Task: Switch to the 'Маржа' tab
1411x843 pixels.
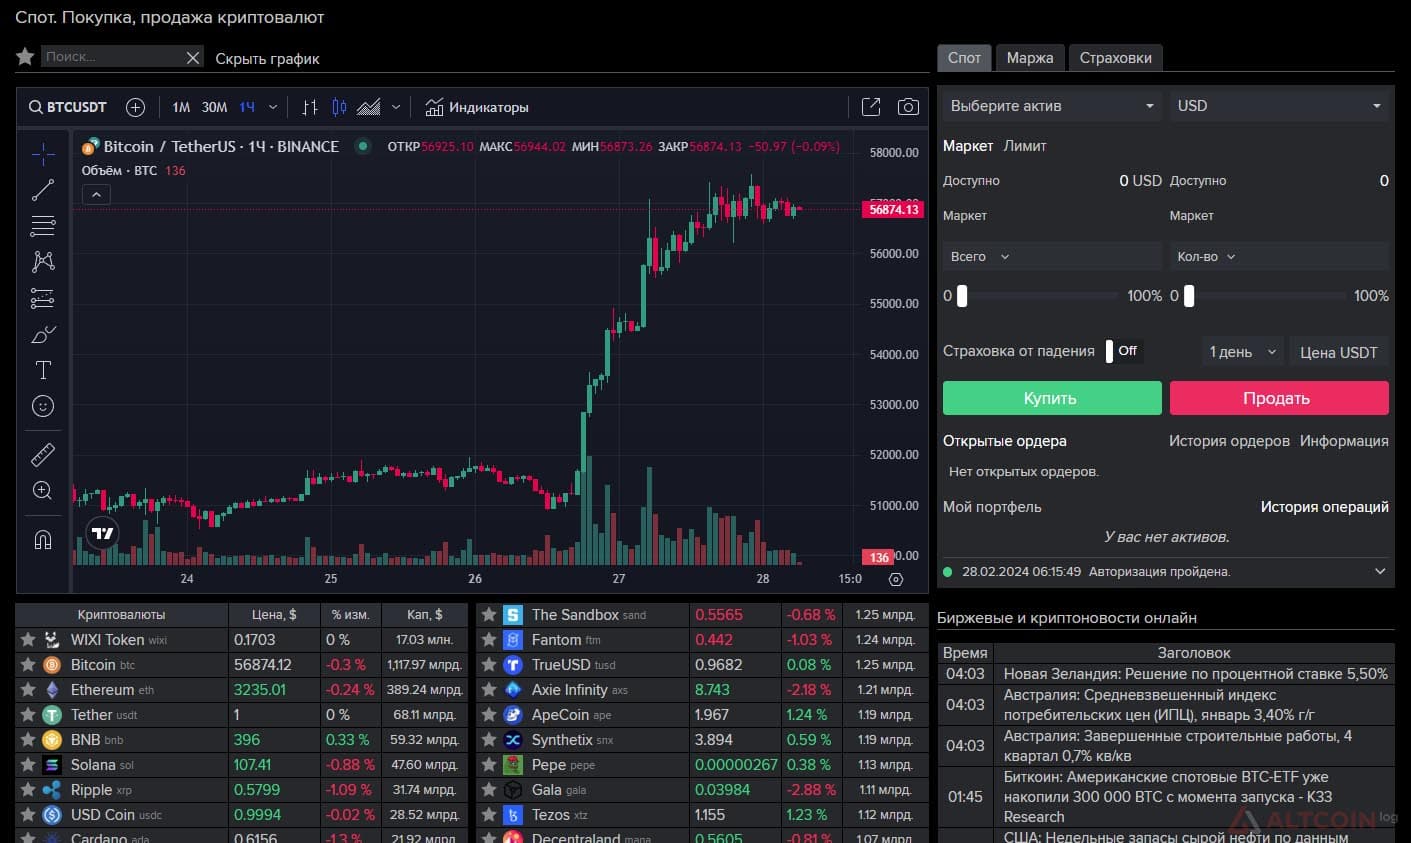Action: [x=1030, y=58]
